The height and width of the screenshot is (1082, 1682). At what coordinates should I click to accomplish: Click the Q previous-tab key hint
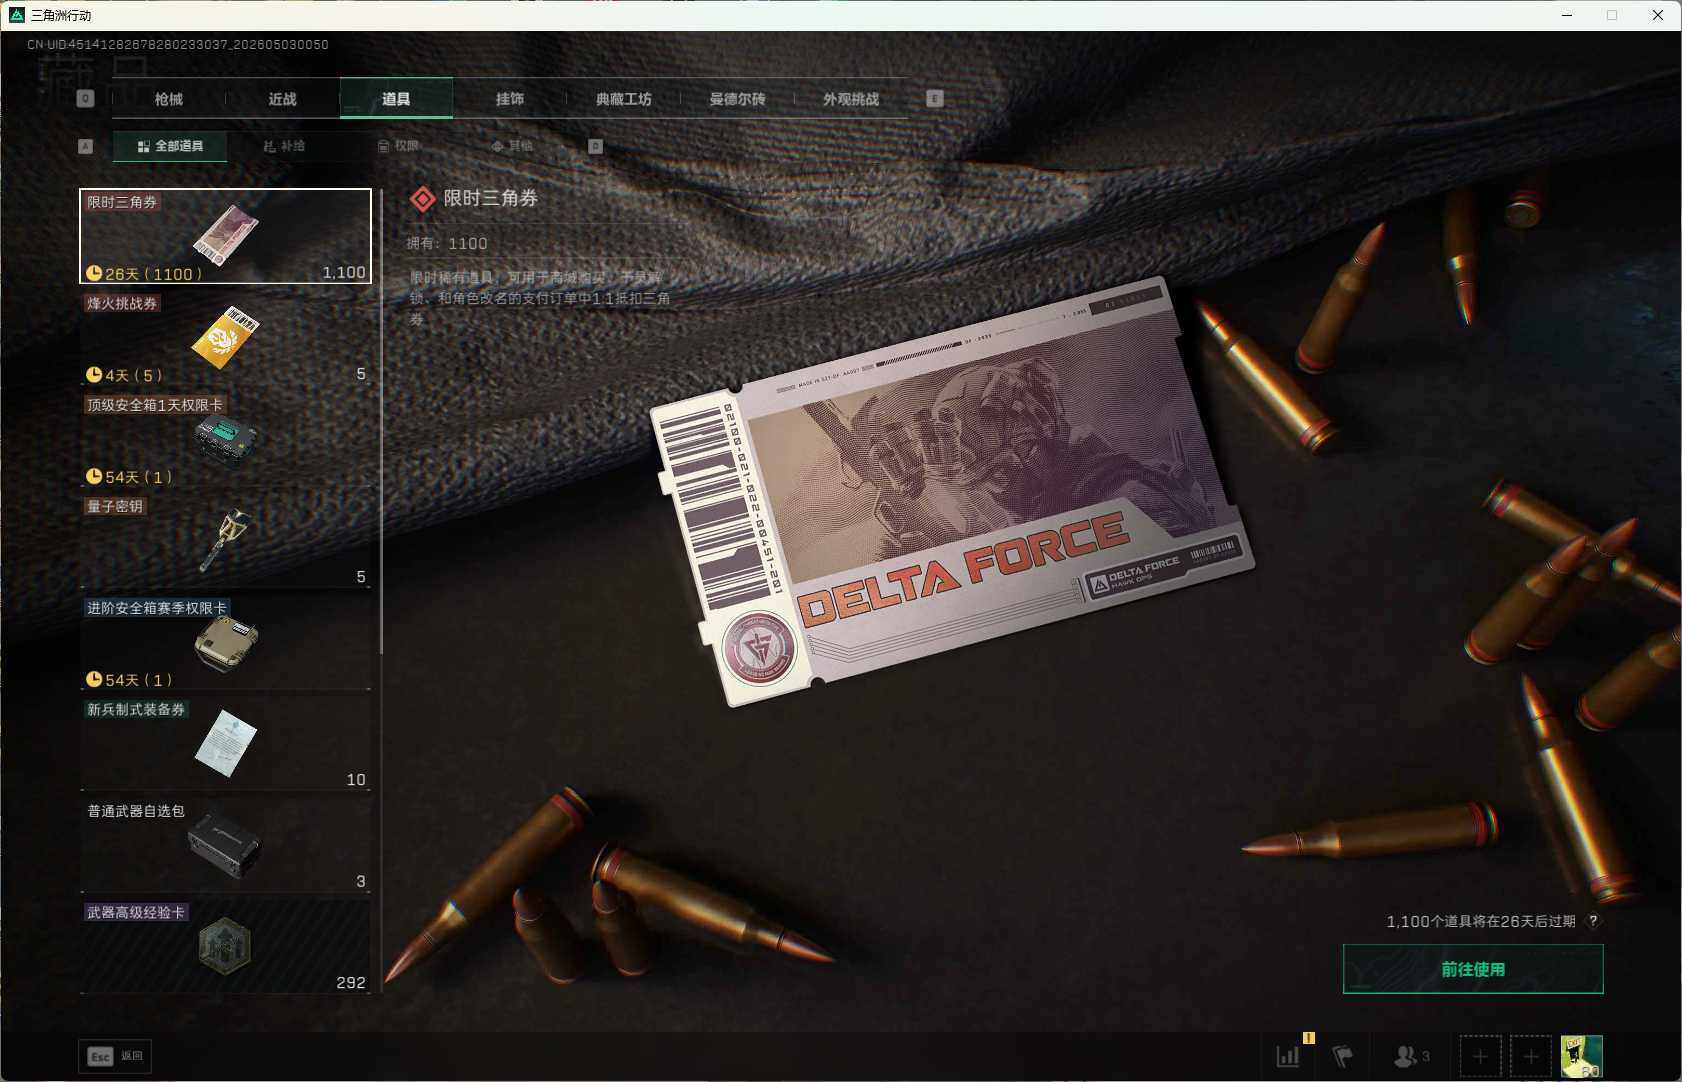pyautogui.click(x=86, y=99)
